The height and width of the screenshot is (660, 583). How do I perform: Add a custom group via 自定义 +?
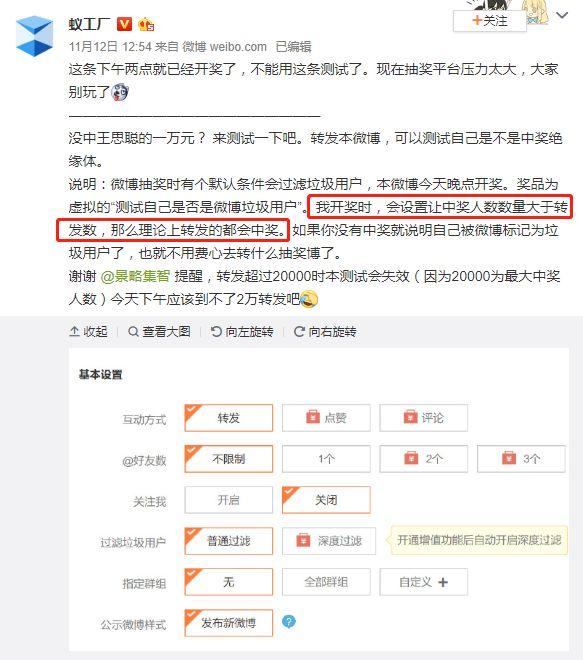[423, 582]
